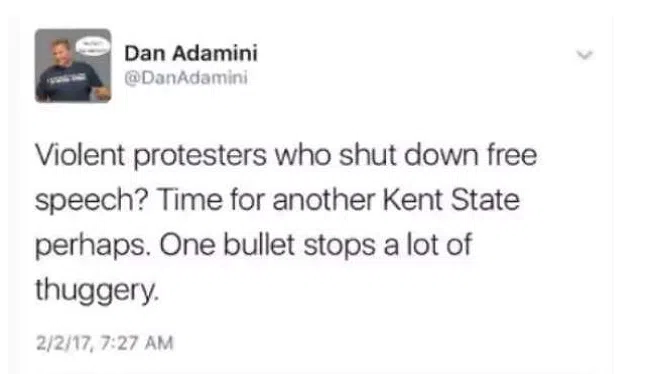The image size is (654, 374).
Task: Select "shut down" in the tweet text
Action: (409, 155)
